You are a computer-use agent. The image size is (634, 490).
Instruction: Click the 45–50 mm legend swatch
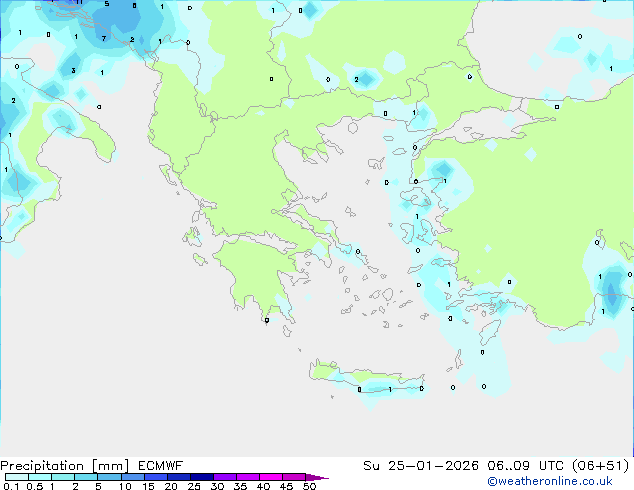[294, 477]
